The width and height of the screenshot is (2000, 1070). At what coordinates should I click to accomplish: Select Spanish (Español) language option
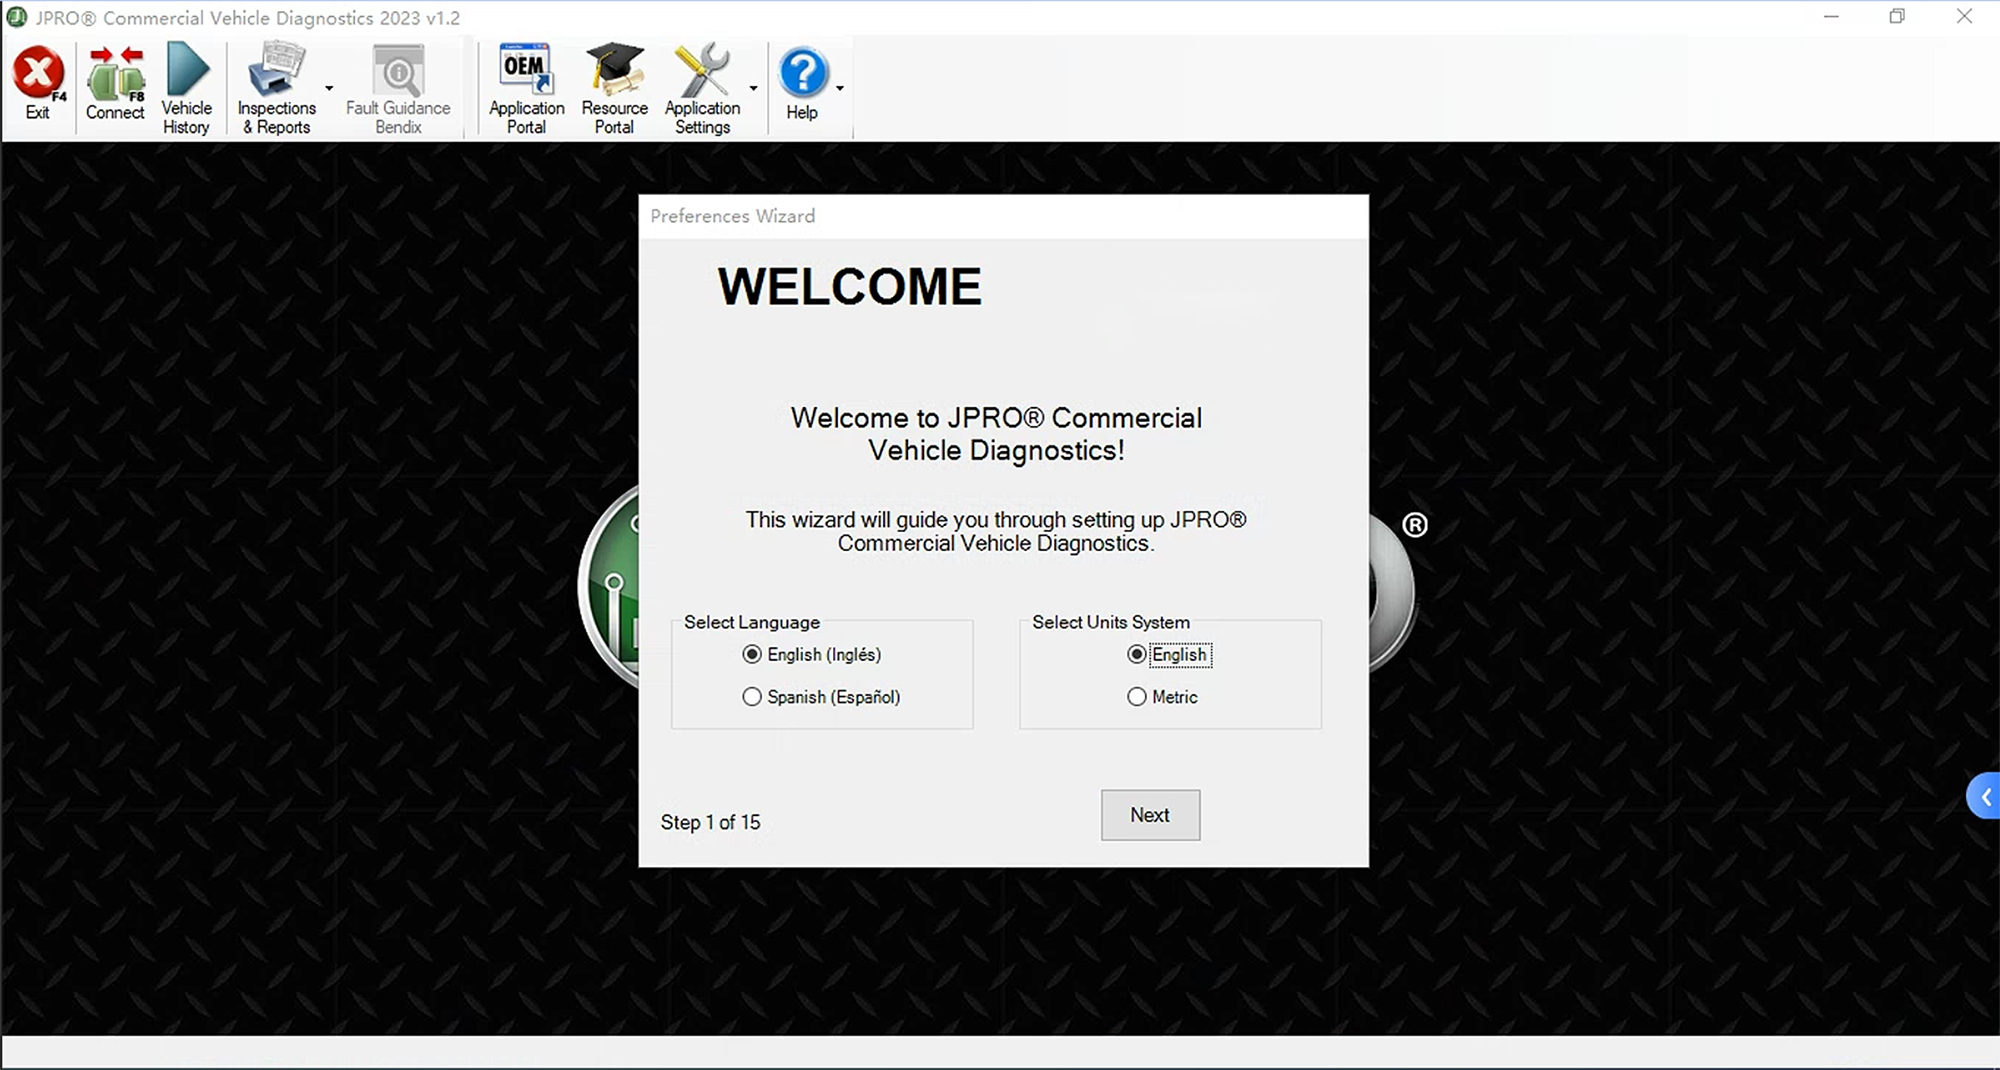click(752, 697)
